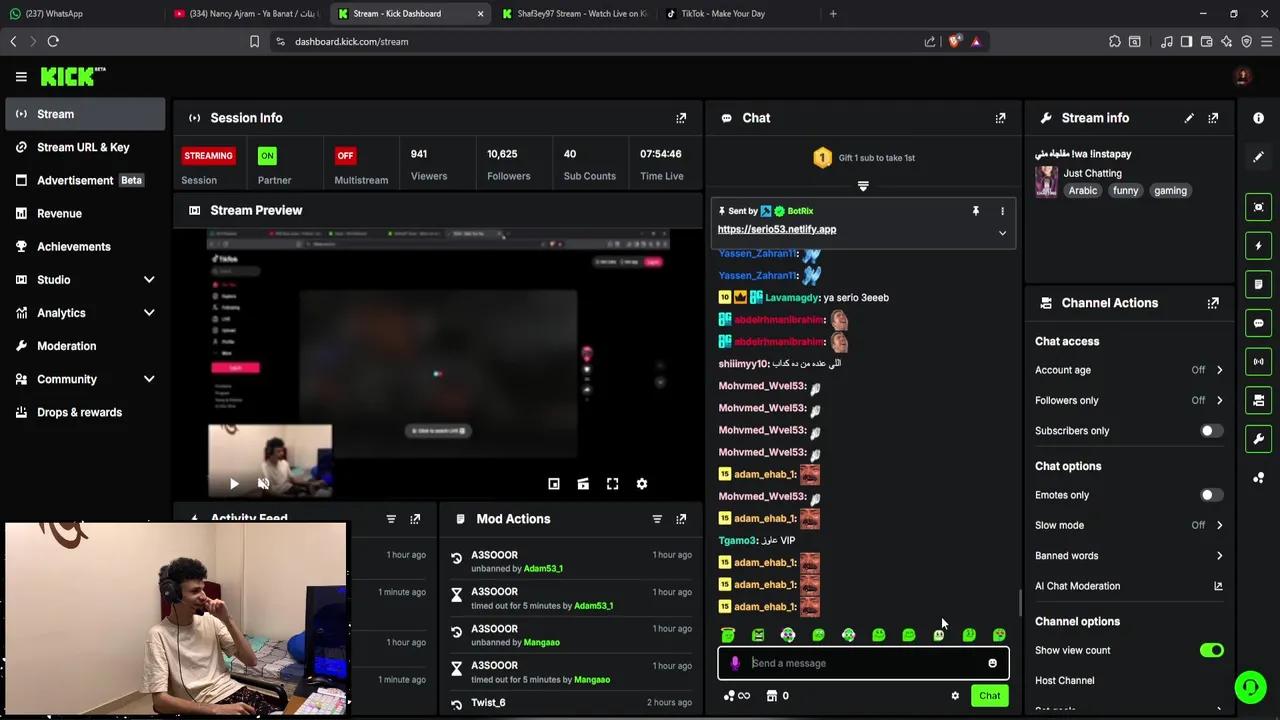This screenshot has height=720, width=1280.
Task: Open a new browser tab
Action: (833, 14)
